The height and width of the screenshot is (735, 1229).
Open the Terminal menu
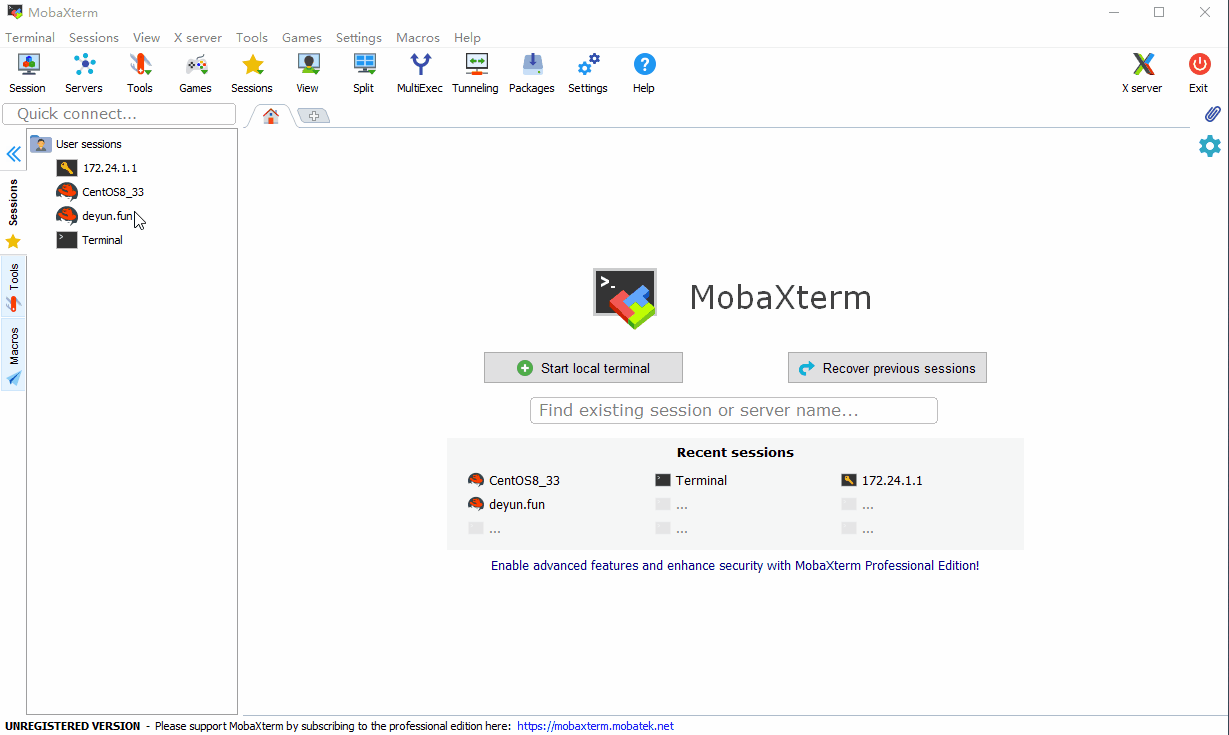[x=30, y=38]
